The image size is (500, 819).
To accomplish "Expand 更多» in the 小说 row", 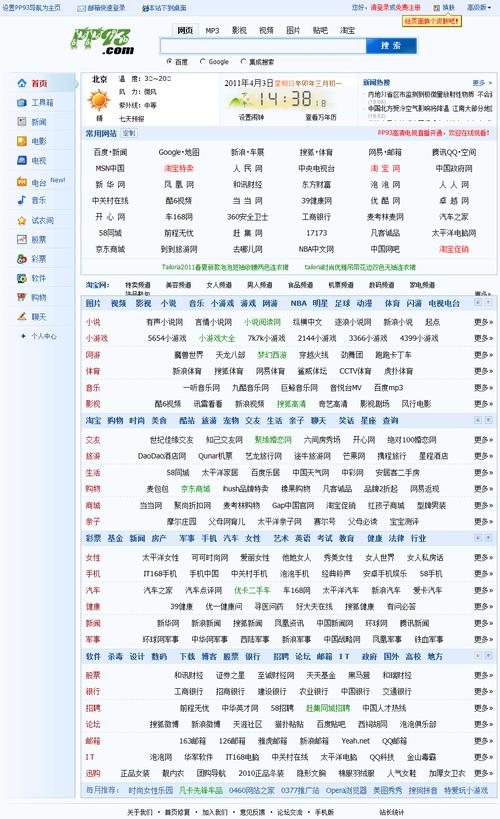I will [483, 322].
